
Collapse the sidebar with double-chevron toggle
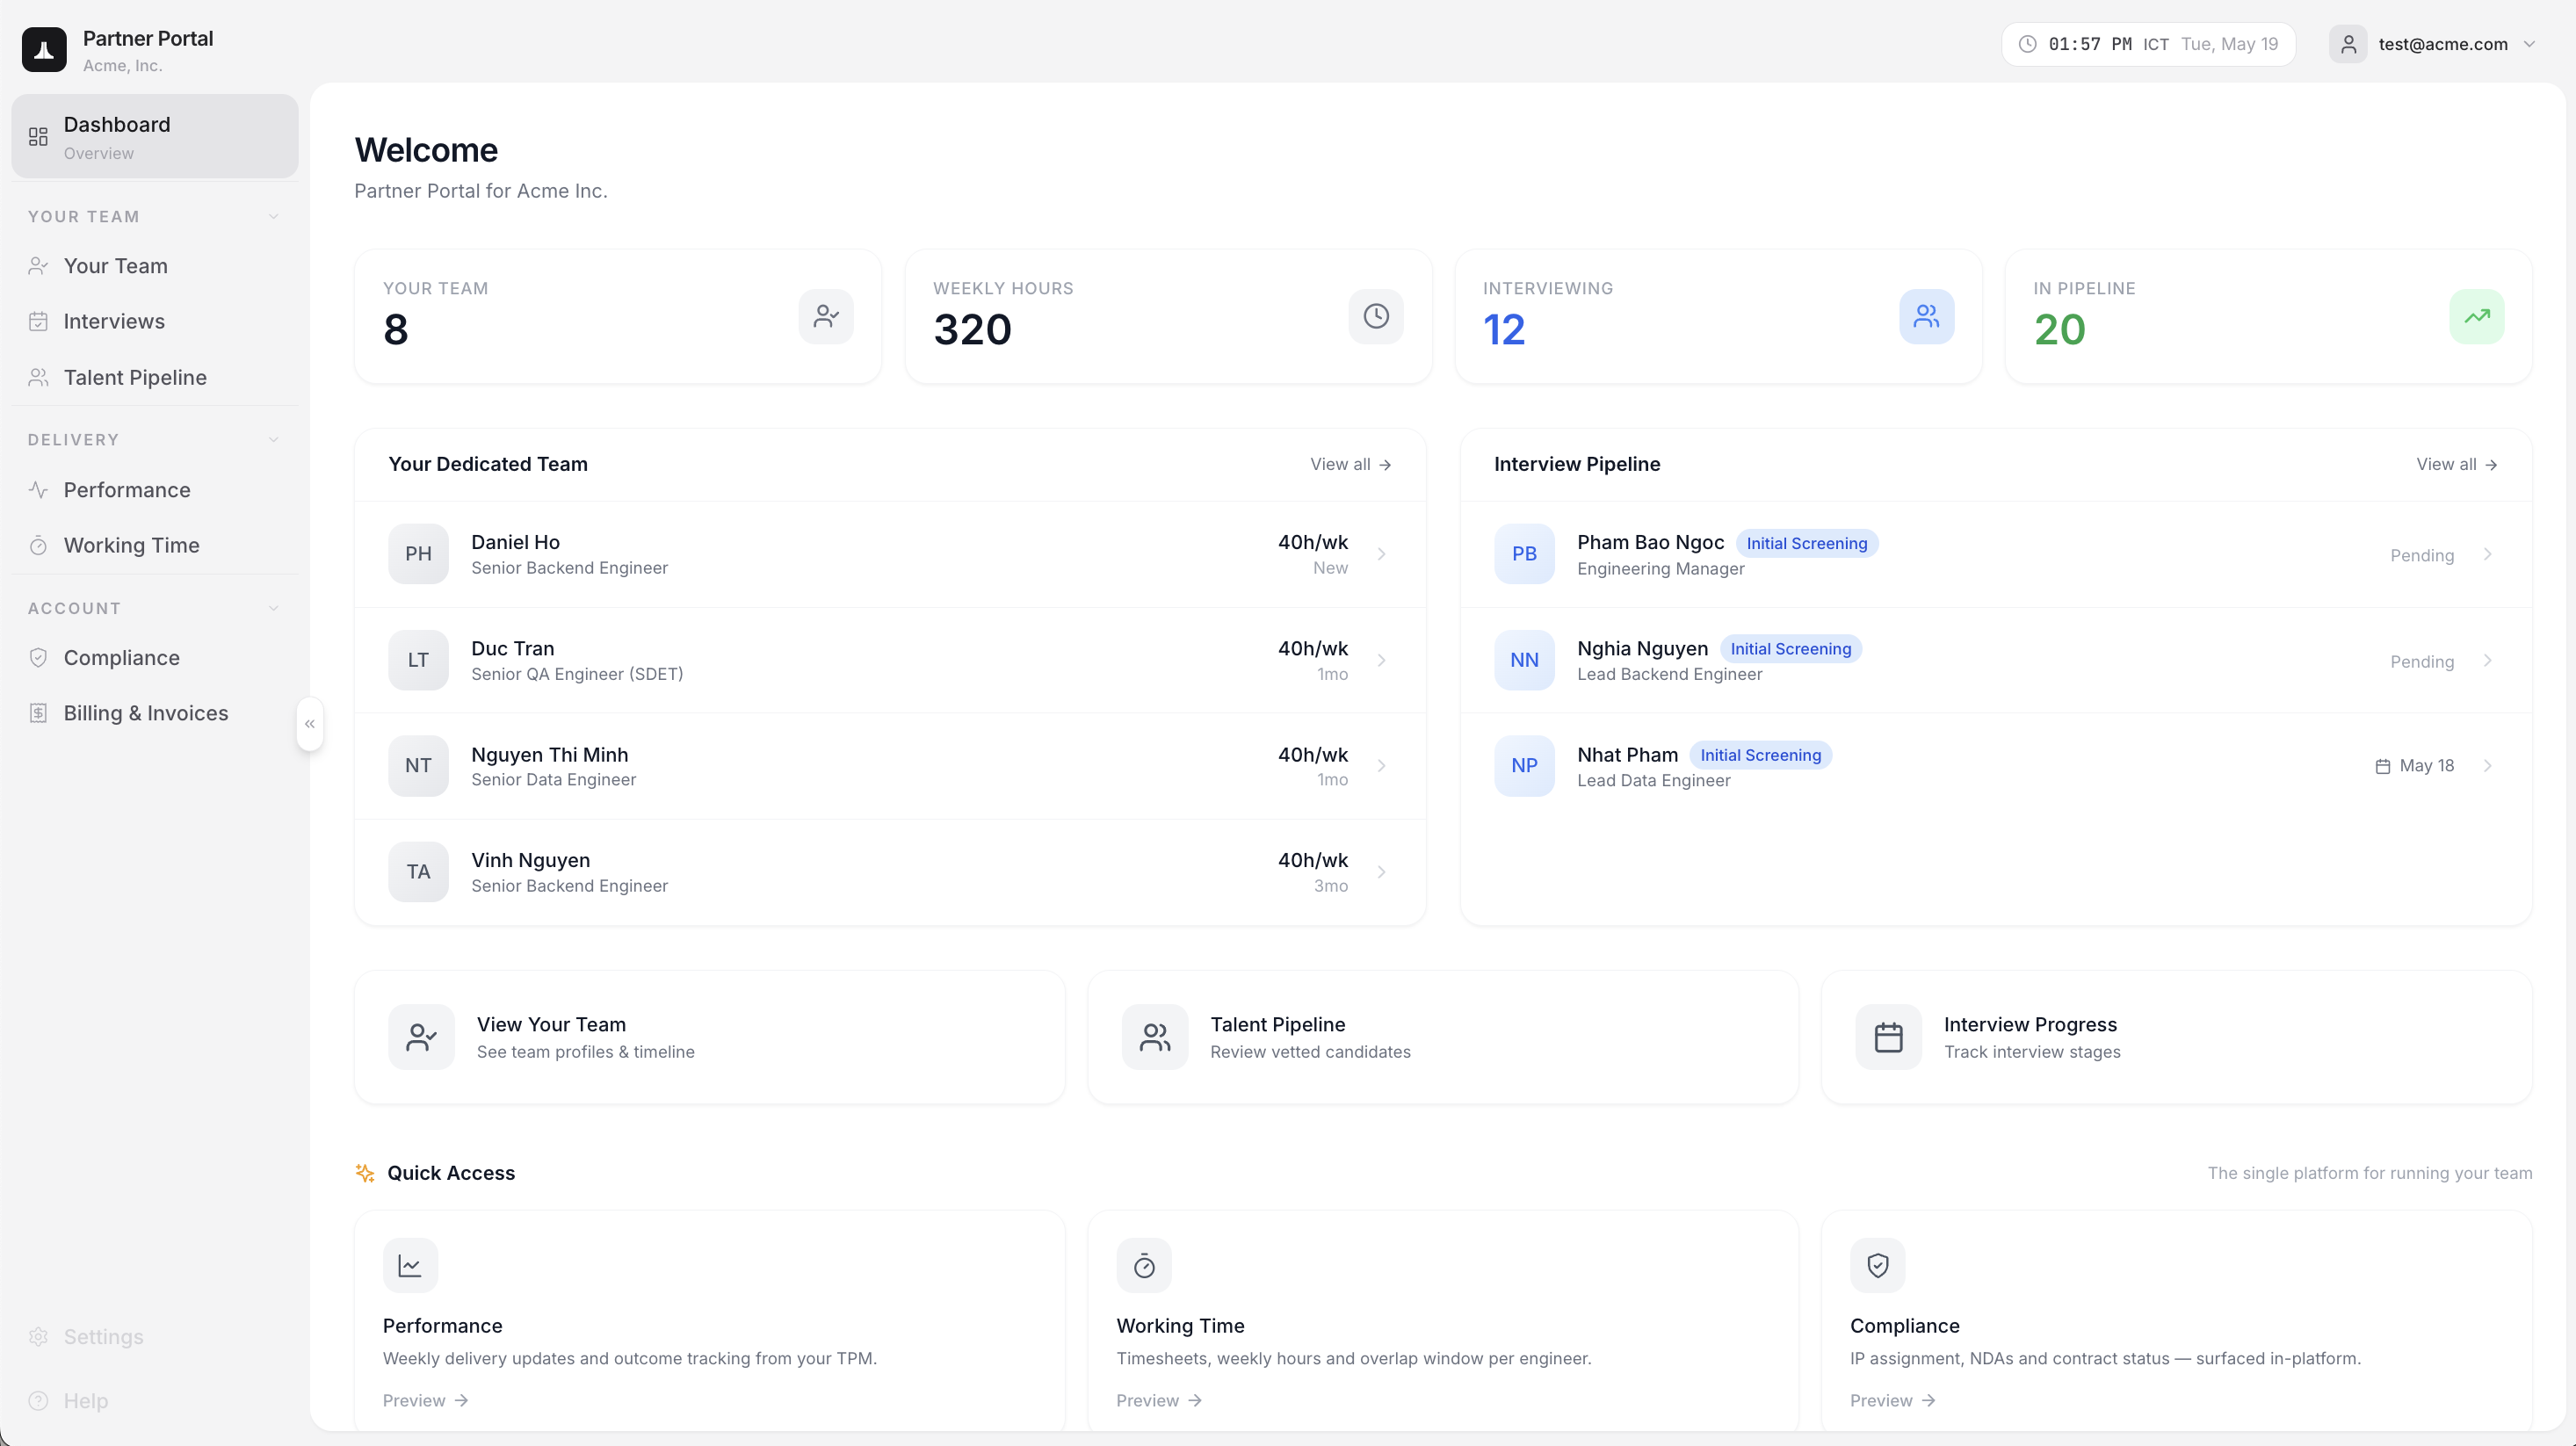click(310, 724)
